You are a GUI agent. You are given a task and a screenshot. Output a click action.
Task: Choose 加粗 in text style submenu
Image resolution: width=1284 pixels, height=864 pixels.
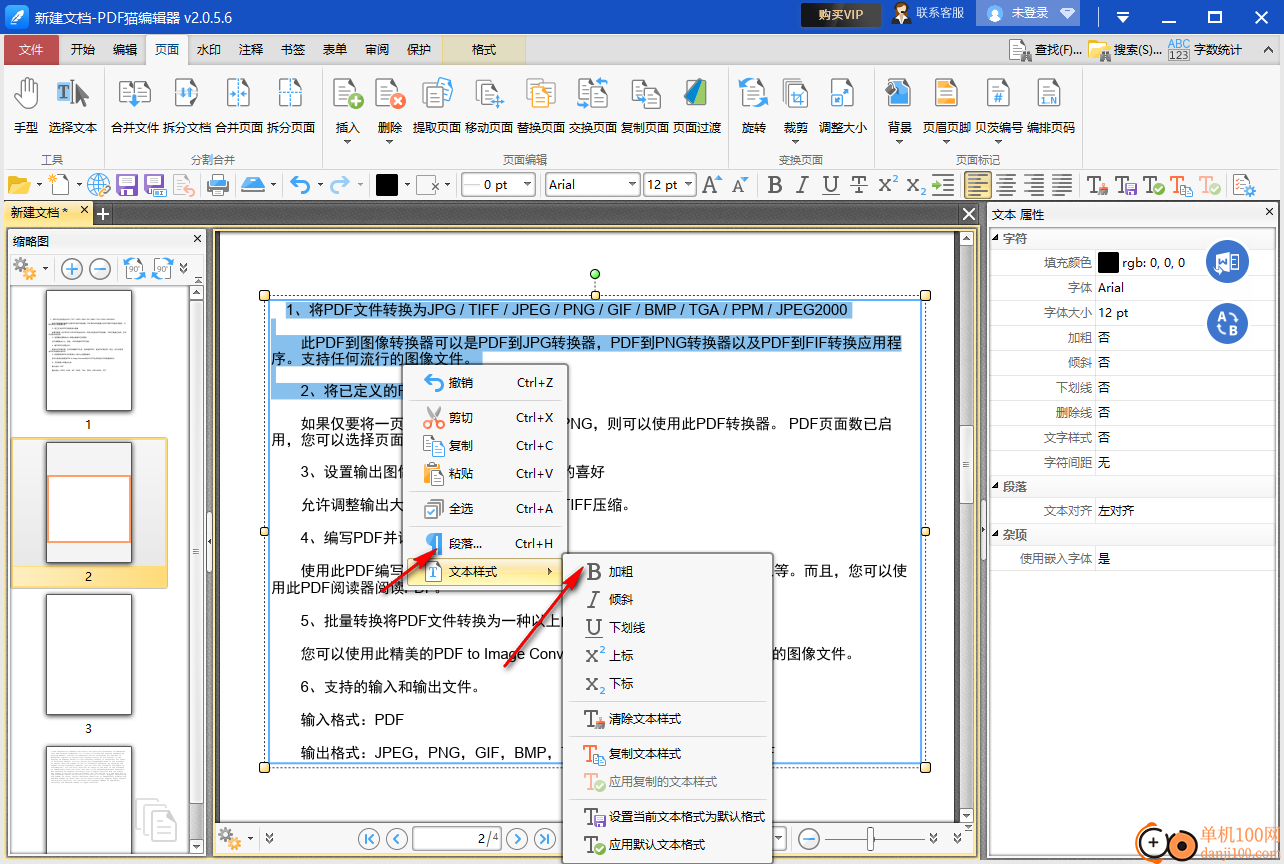click(x=668, y=572)
